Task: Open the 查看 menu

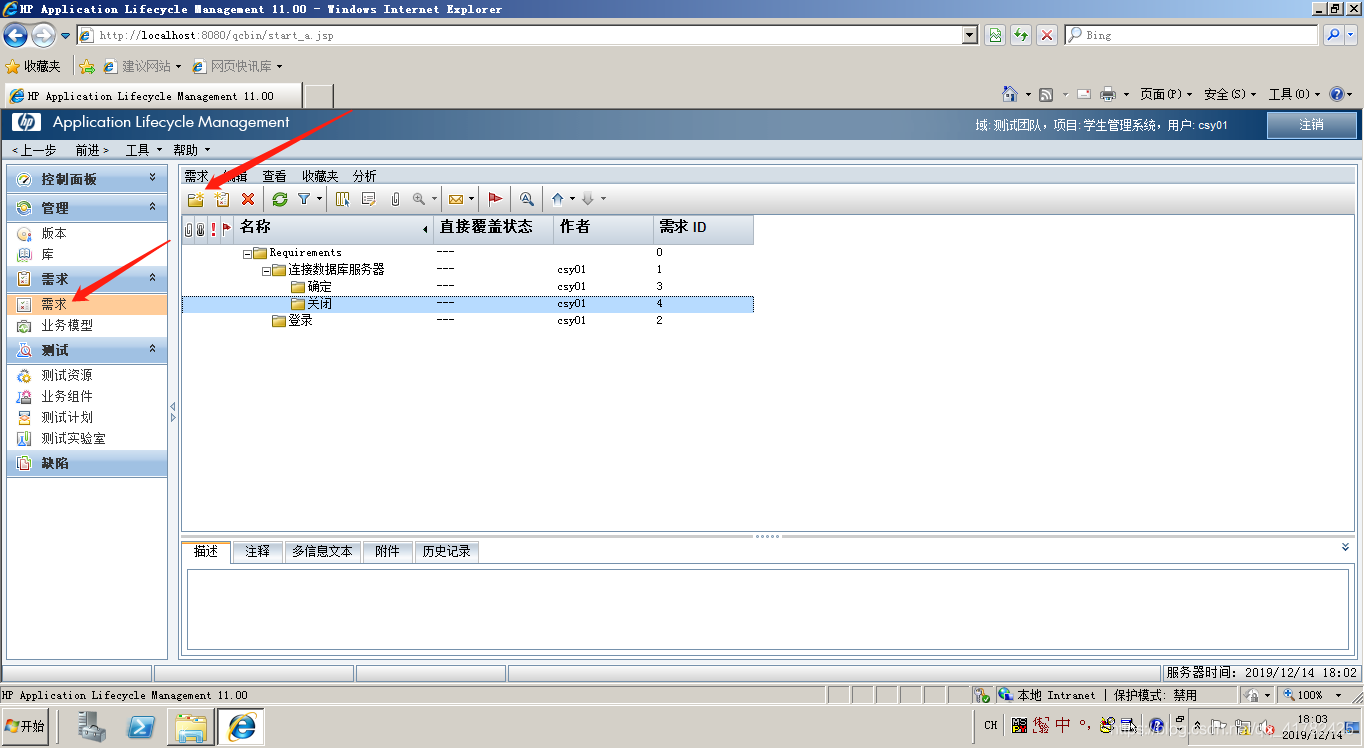Action: click(274, 176)
